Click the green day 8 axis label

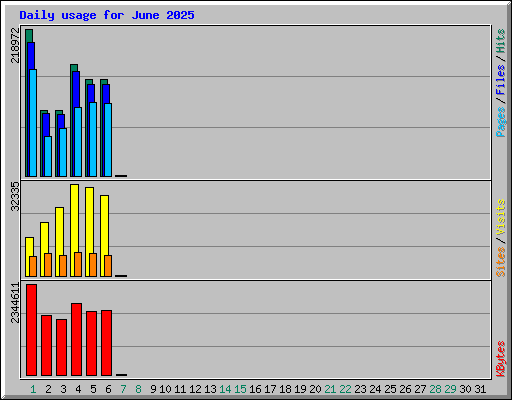pyautogui.click(x=138, y=389)
